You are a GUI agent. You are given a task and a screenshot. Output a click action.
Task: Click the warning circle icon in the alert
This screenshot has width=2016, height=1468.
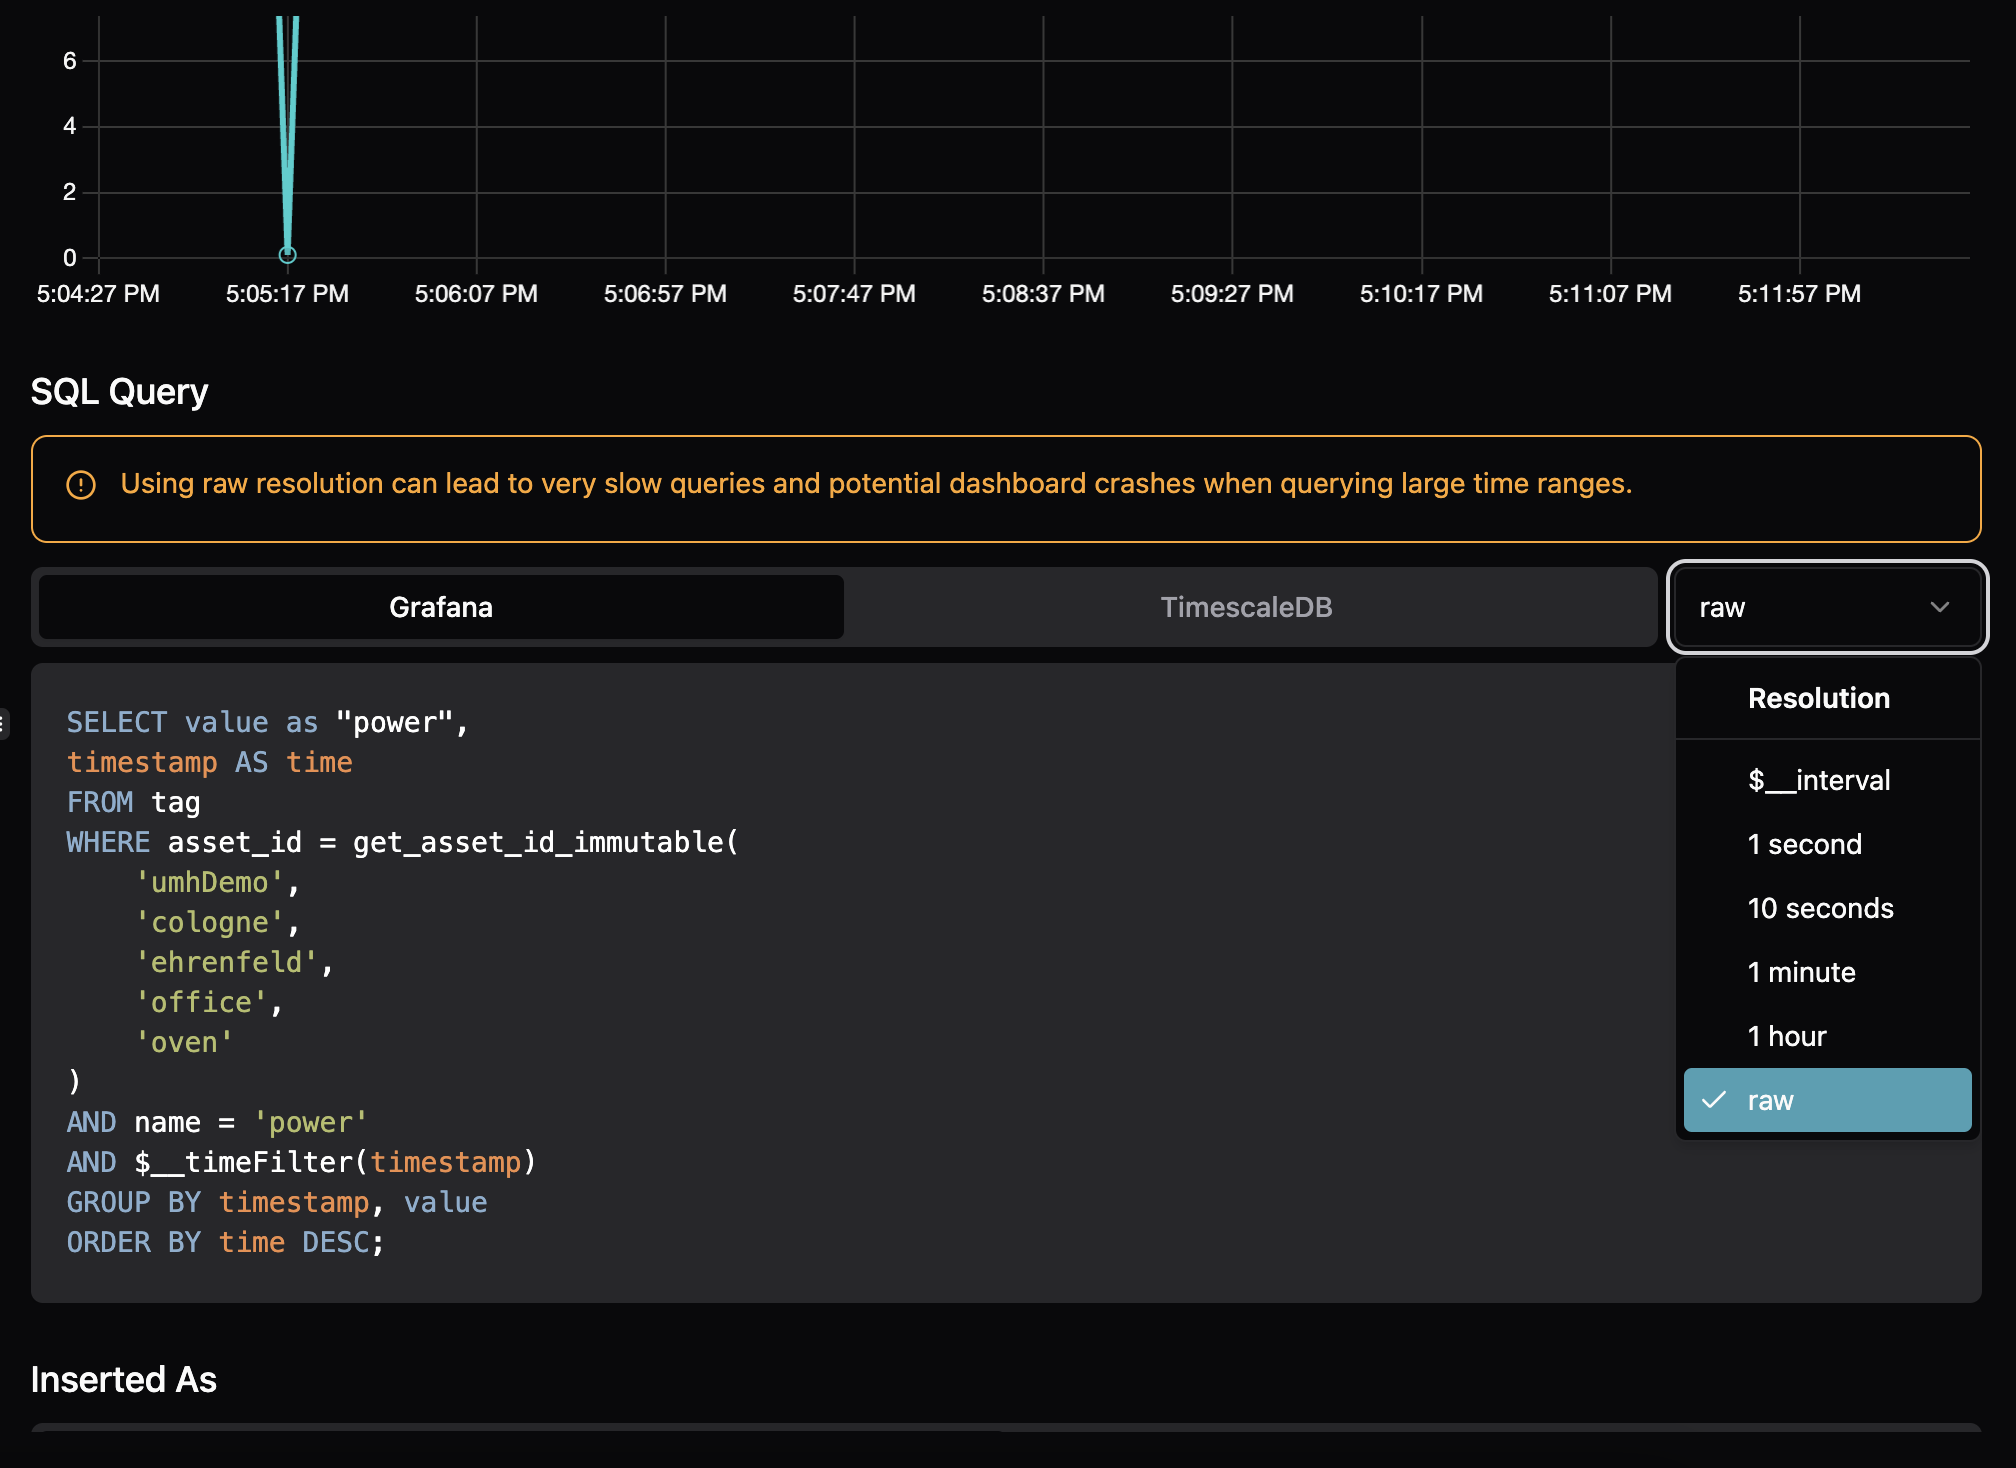click(81, 485)
